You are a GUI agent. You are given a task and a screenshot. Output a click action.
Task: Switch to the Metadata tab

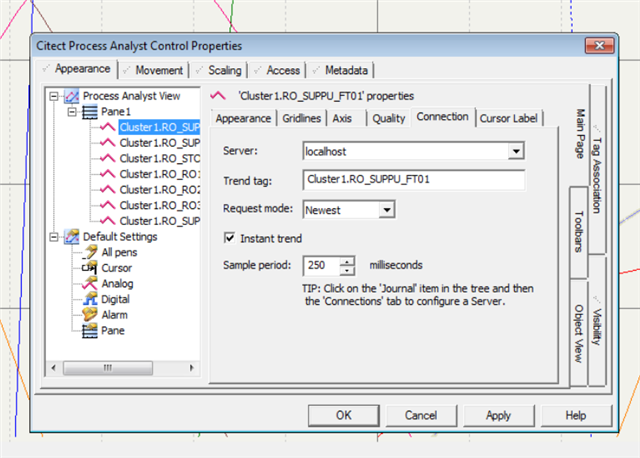pos(341,70)
